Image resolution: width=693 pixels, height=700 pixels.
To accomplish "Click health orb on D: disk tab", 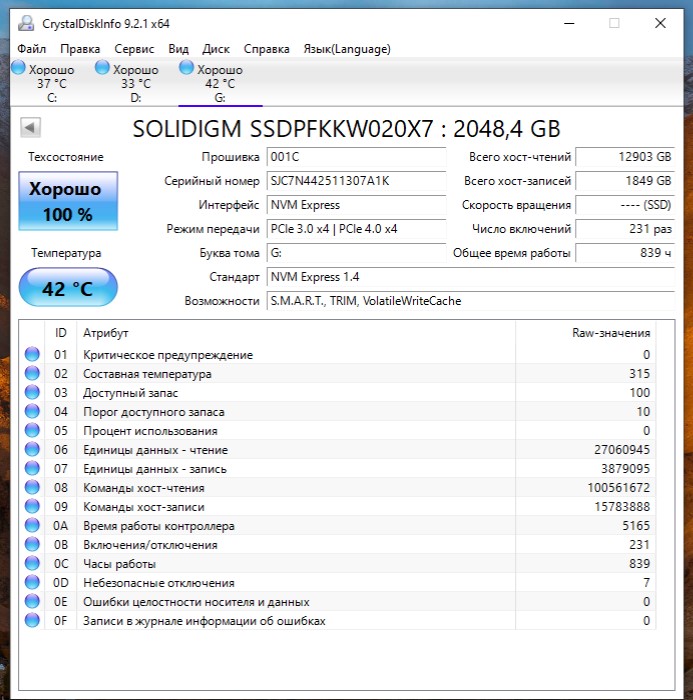I will coord(102,67).
